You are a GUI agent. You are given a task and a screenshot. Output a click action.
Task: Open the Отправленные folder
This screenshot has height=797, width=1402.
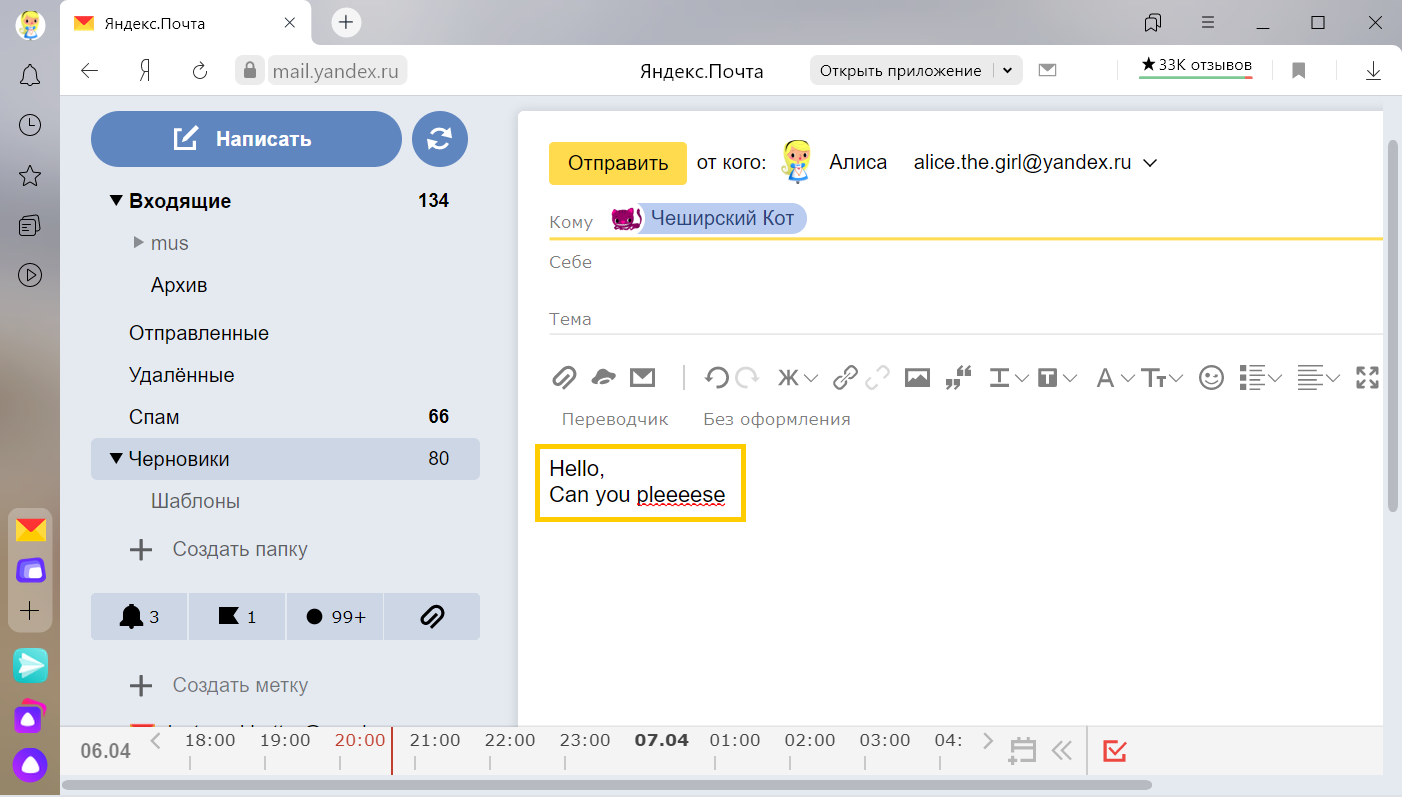[x=199, y=333]
